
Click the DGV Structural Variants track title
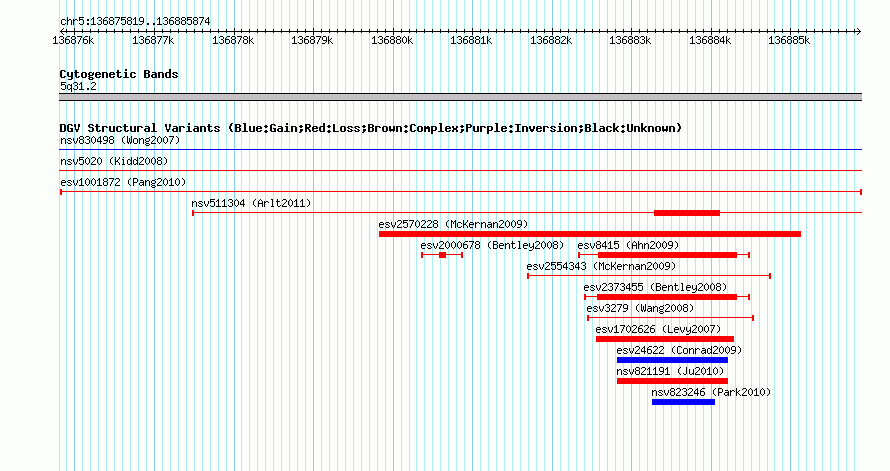click(x=371, y=128)
